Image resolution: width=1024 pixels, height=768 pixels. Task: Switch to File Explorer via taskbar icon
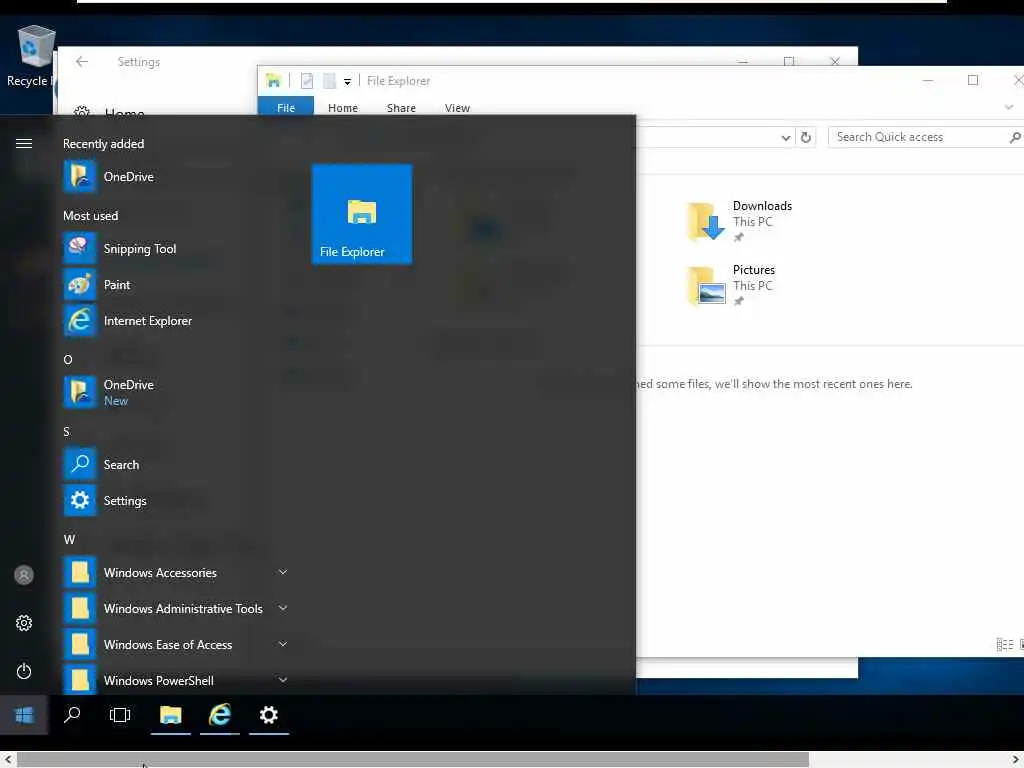tap(170, 715)
